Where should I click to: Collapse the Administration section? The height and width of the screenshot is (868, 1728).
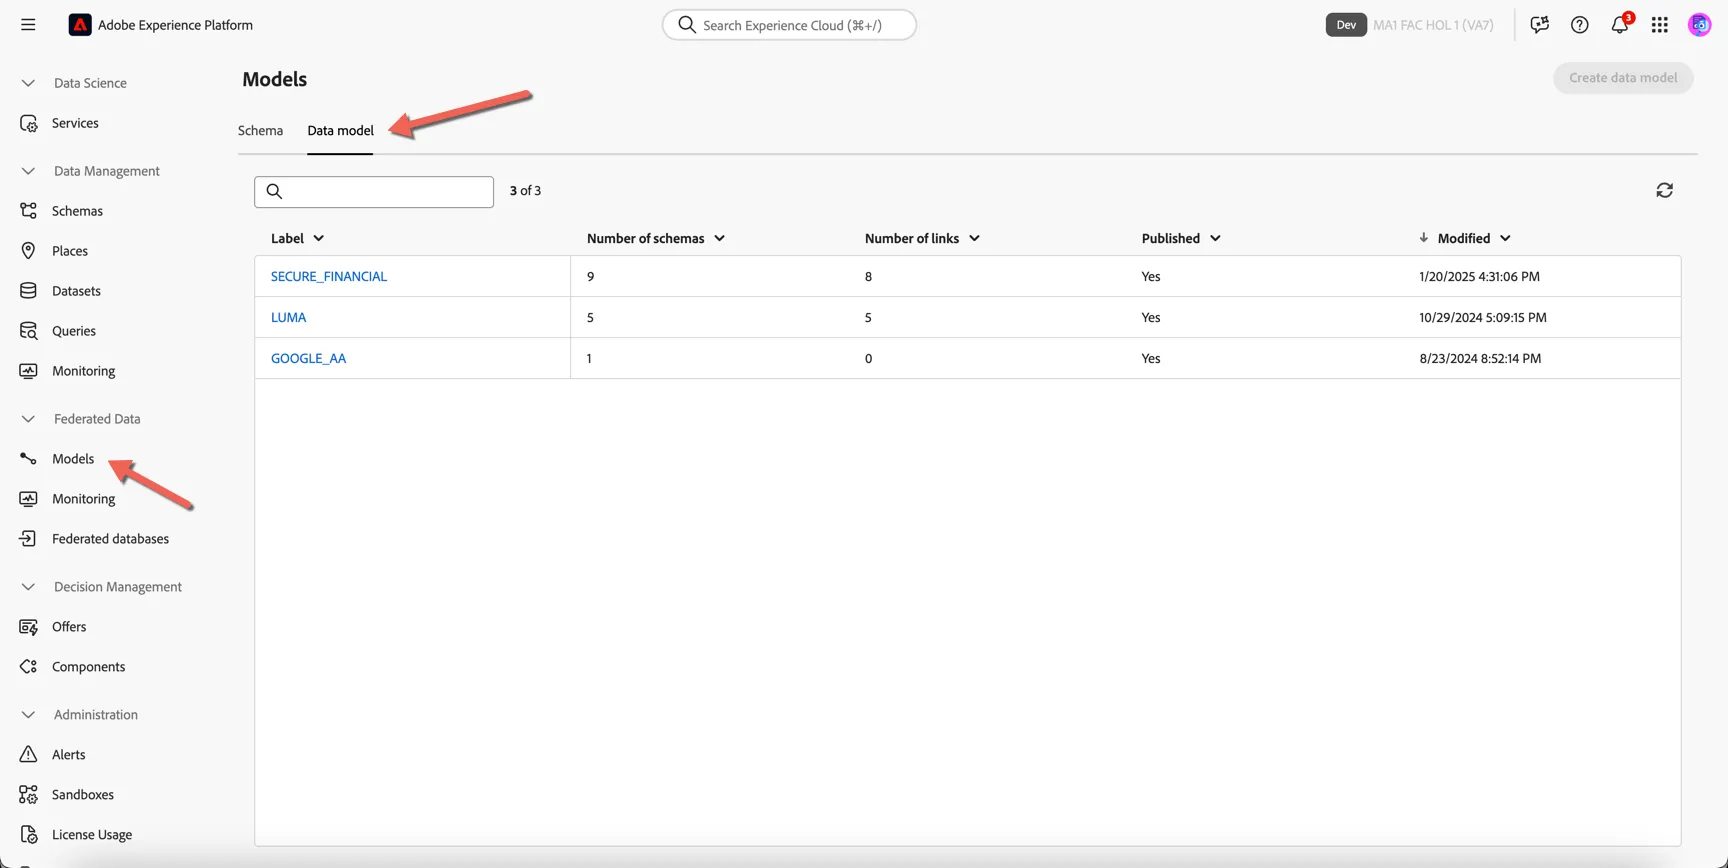point(28,715)
